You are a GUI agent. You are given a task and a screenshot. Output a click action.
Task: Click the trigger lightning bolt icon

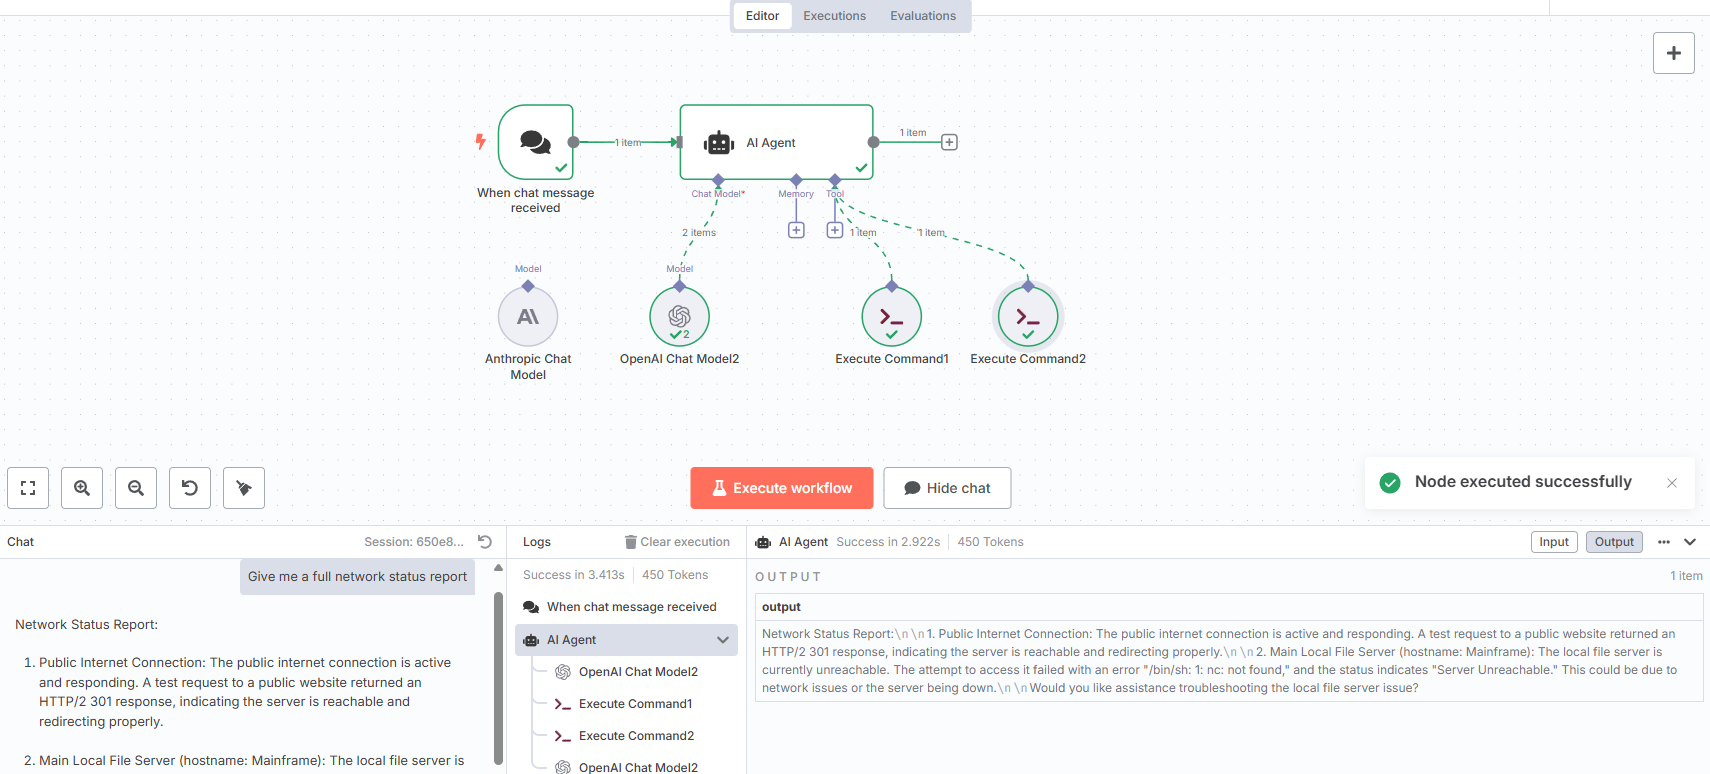(481, 142)
